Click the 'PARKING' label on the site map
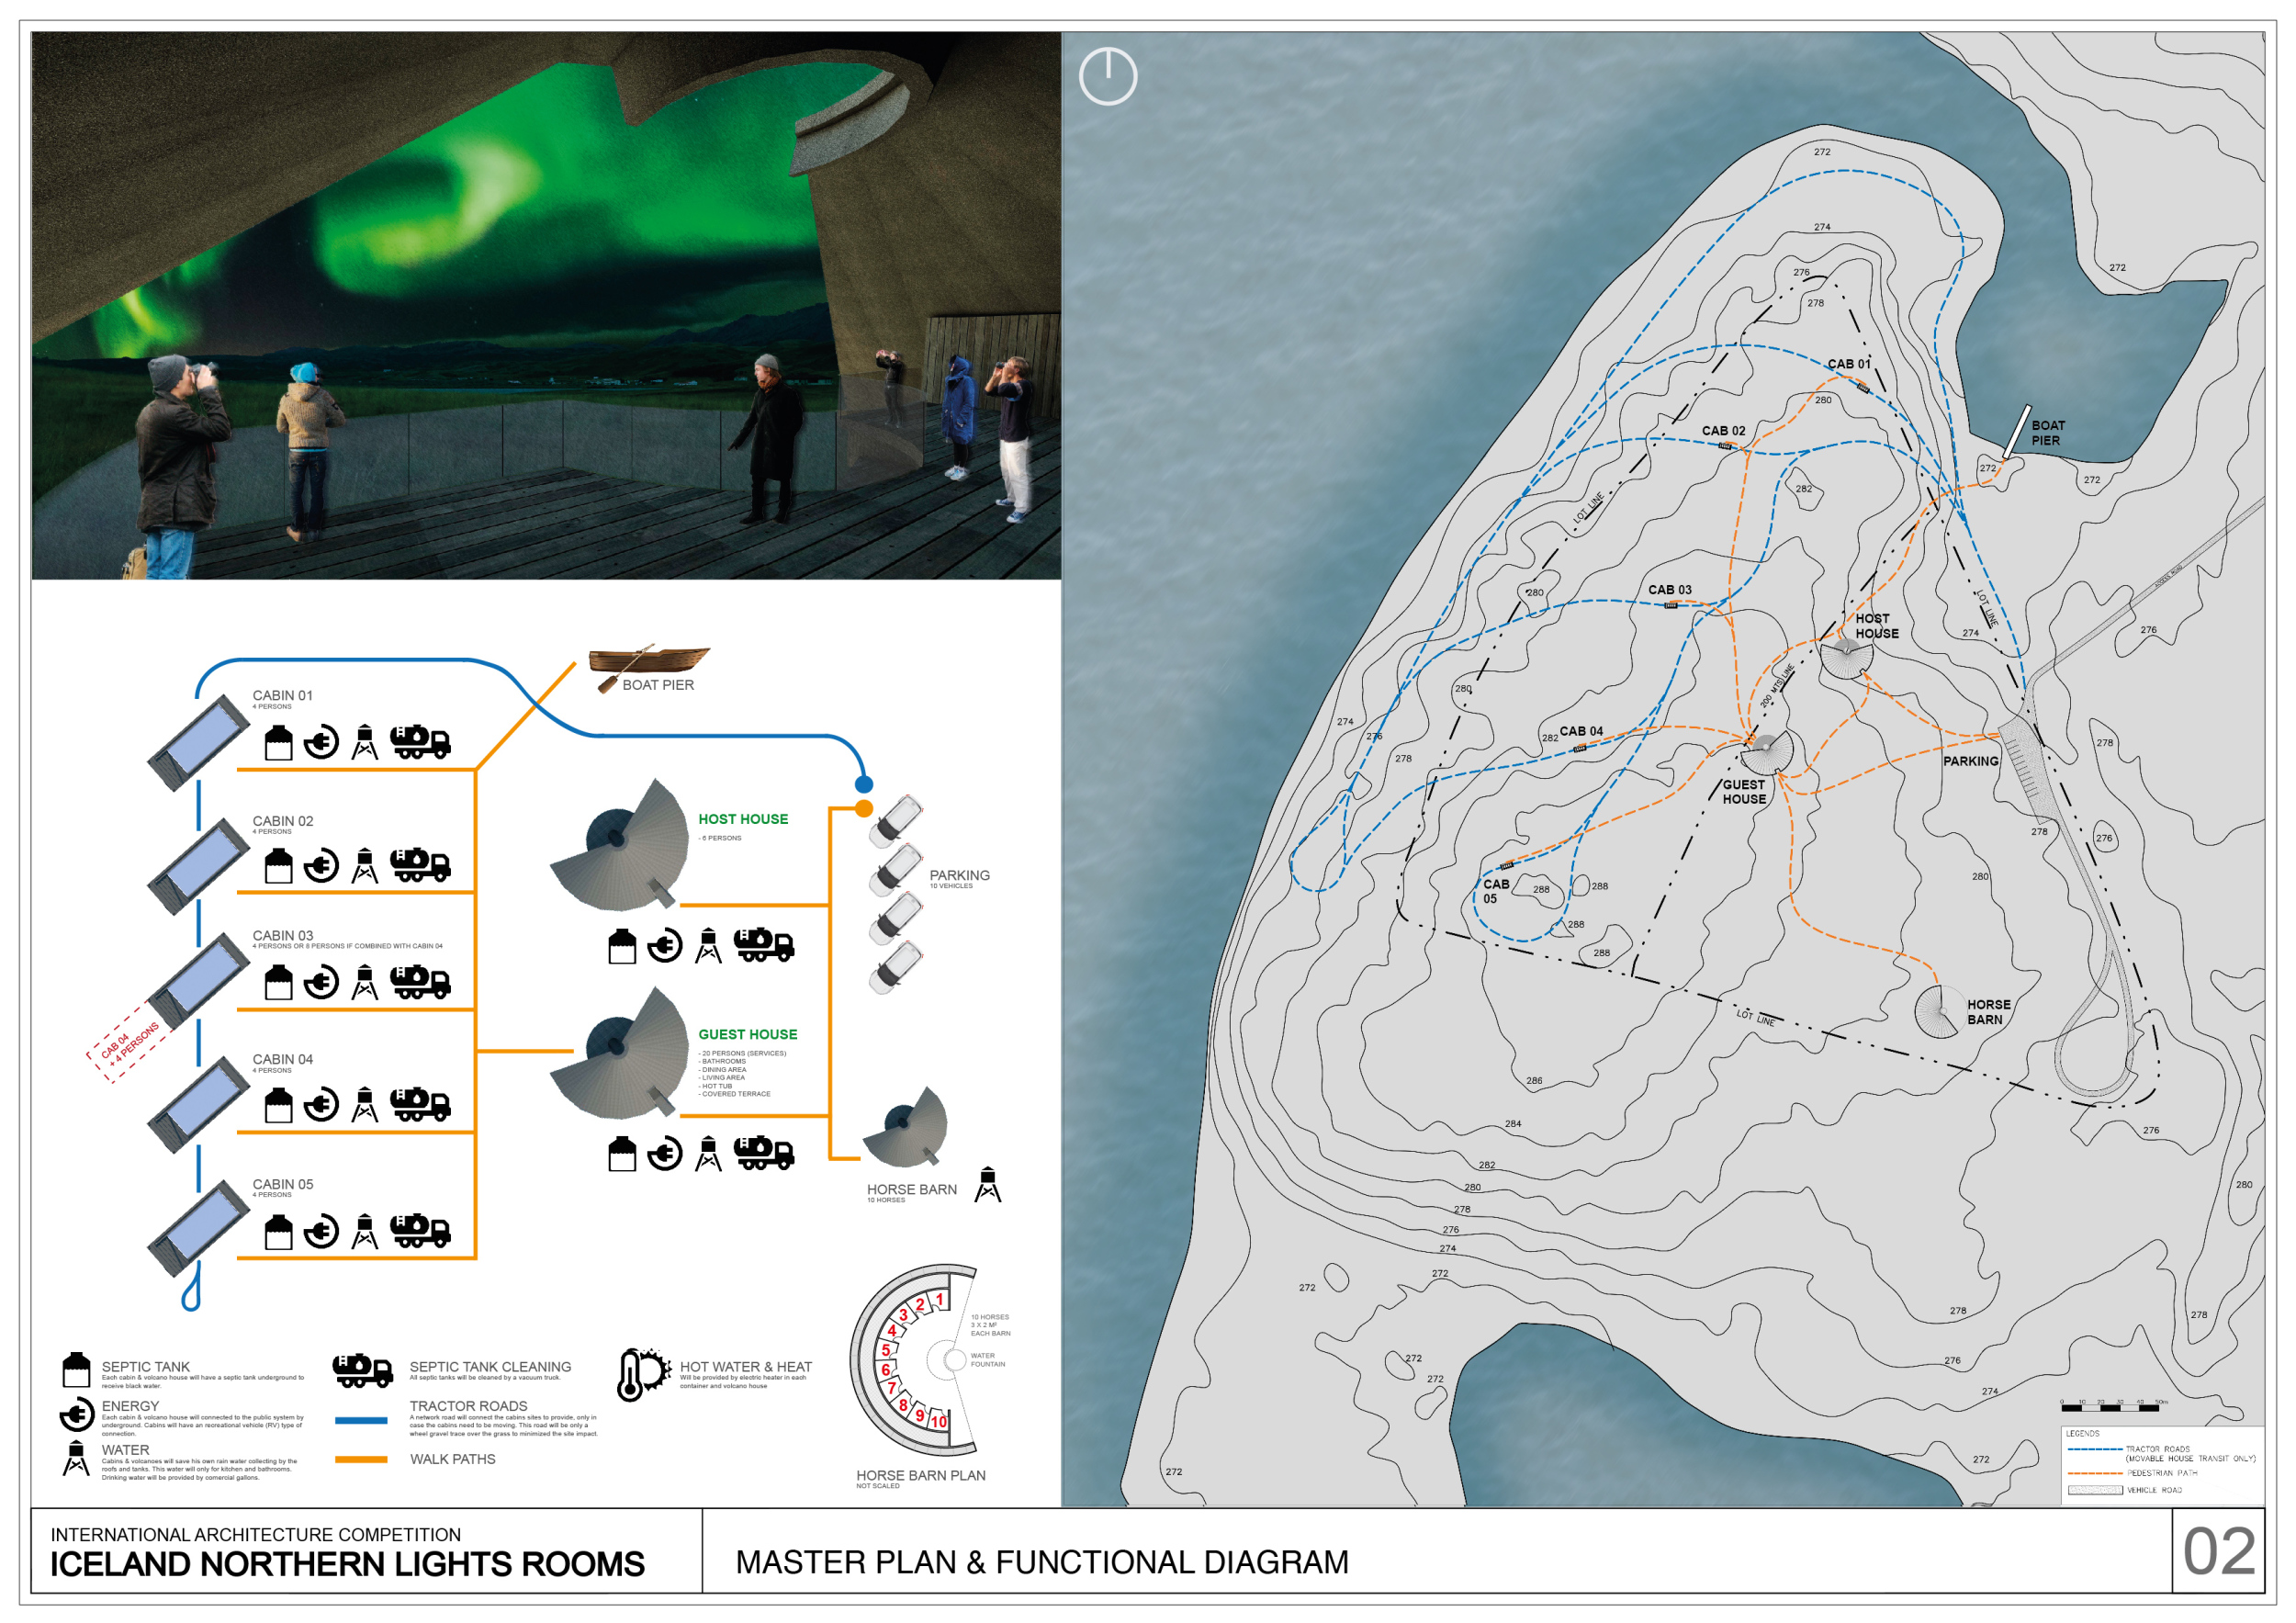Viewport: 2296px width, 1623px height. (x=1971, y=761)
